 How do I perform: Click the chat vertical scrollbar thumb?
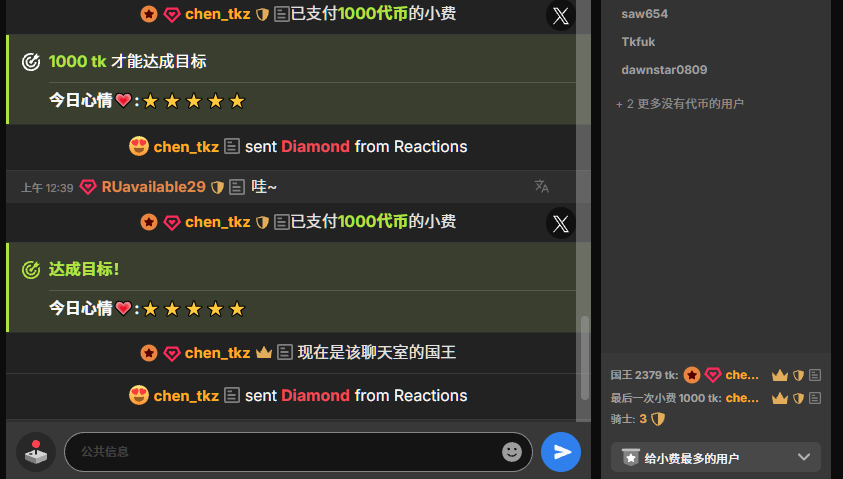(x=585, y=358)
